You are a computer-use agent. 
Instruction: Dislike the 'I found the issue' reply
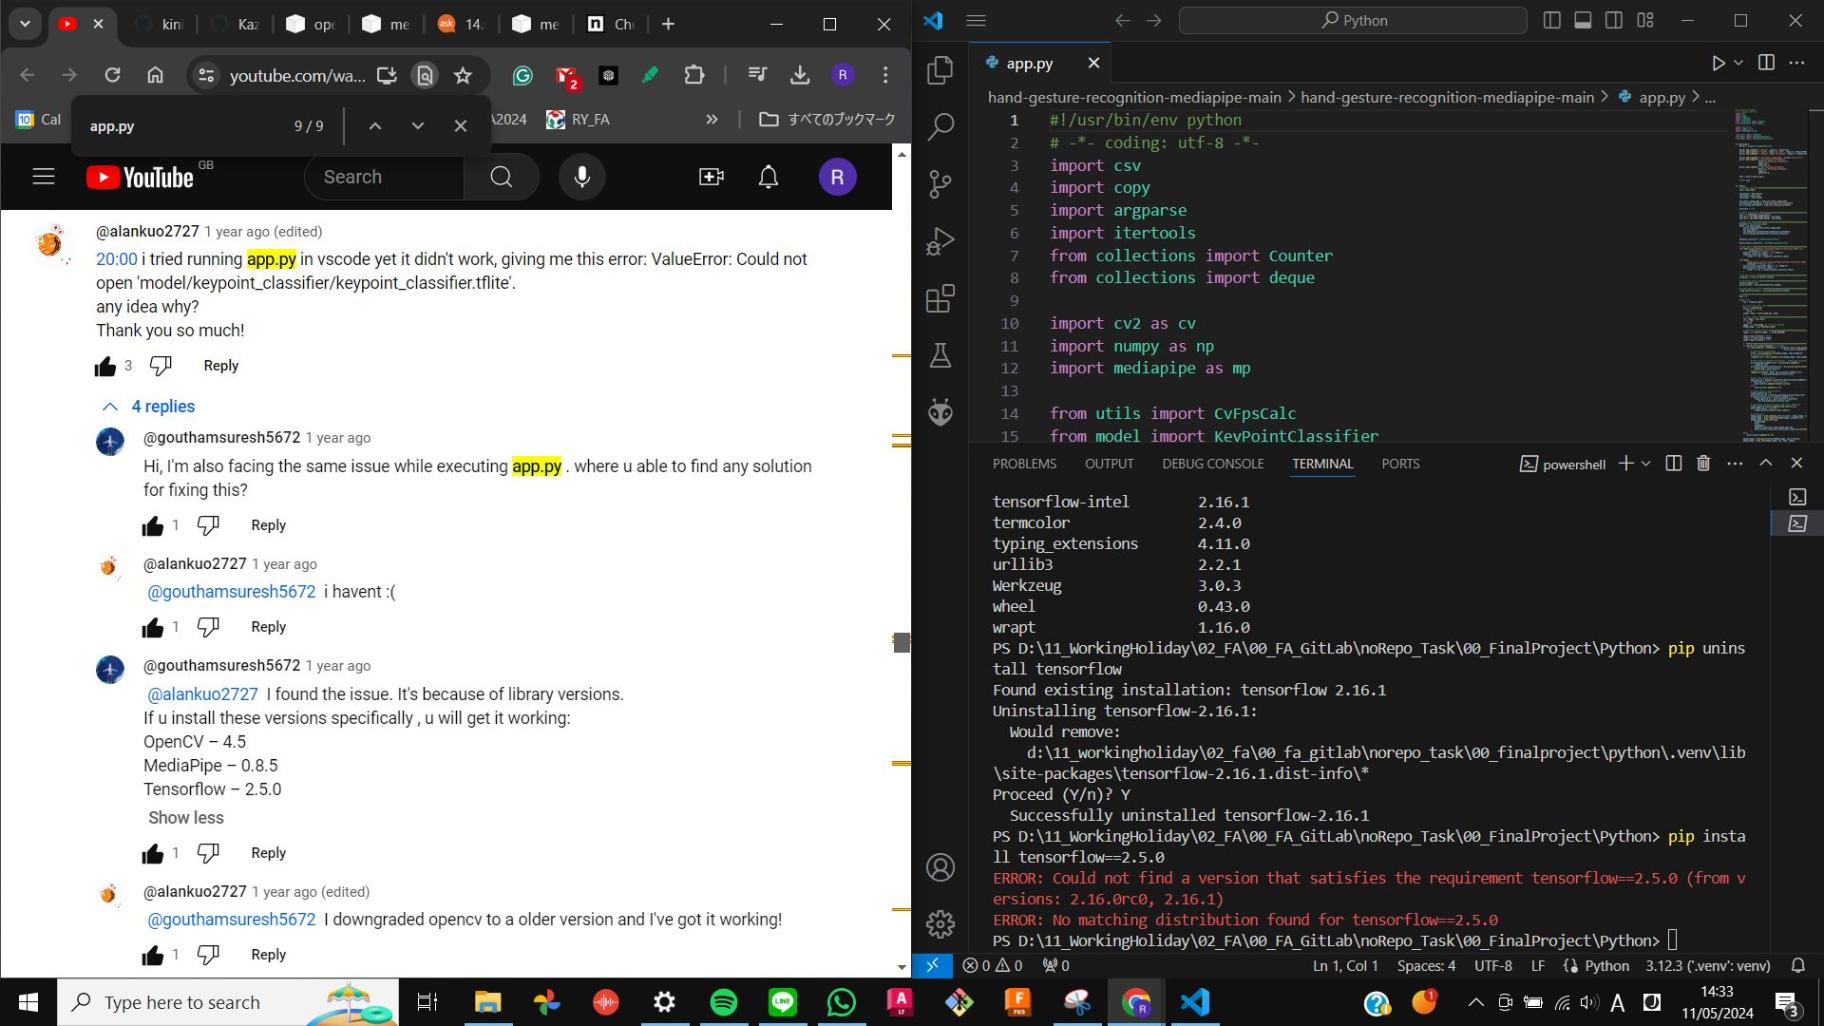[x=208, y=853]
